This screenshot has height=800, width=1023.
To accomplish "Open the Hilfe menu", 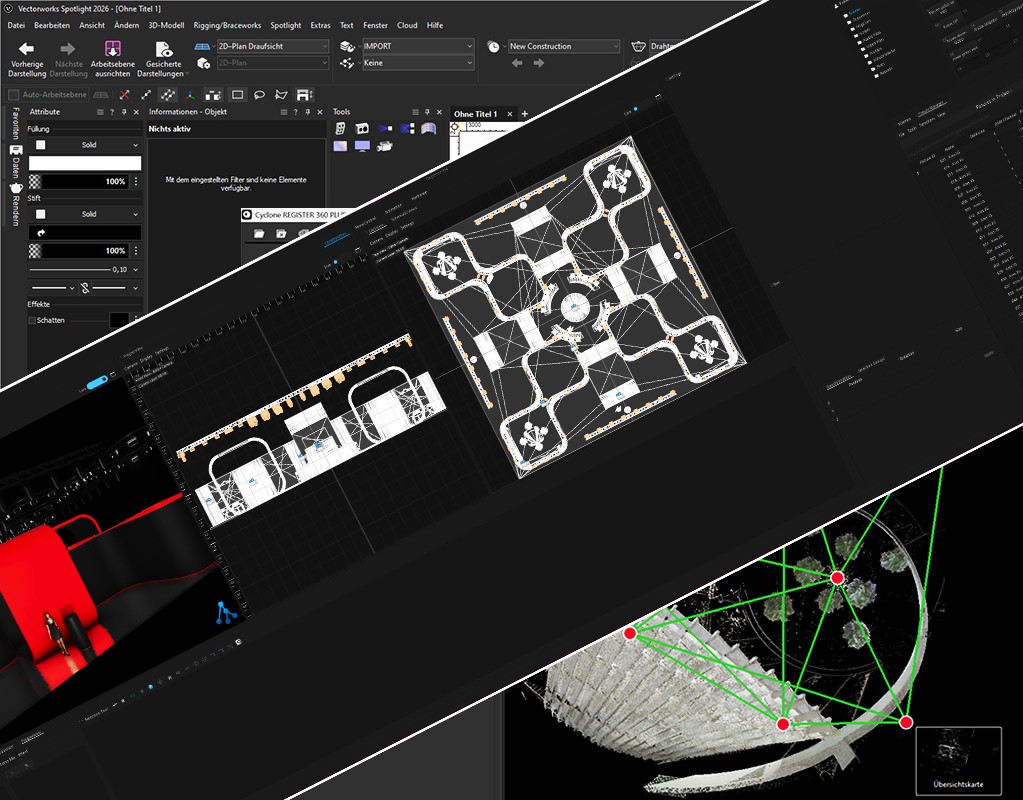I will (435, 25).
